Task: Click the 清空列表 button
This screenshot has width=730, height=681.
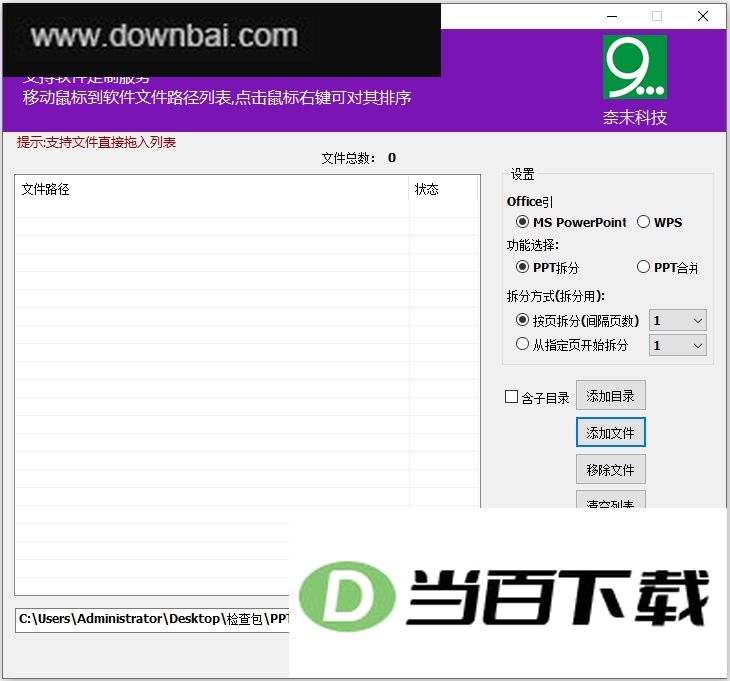Action: [x=610, y=499]
